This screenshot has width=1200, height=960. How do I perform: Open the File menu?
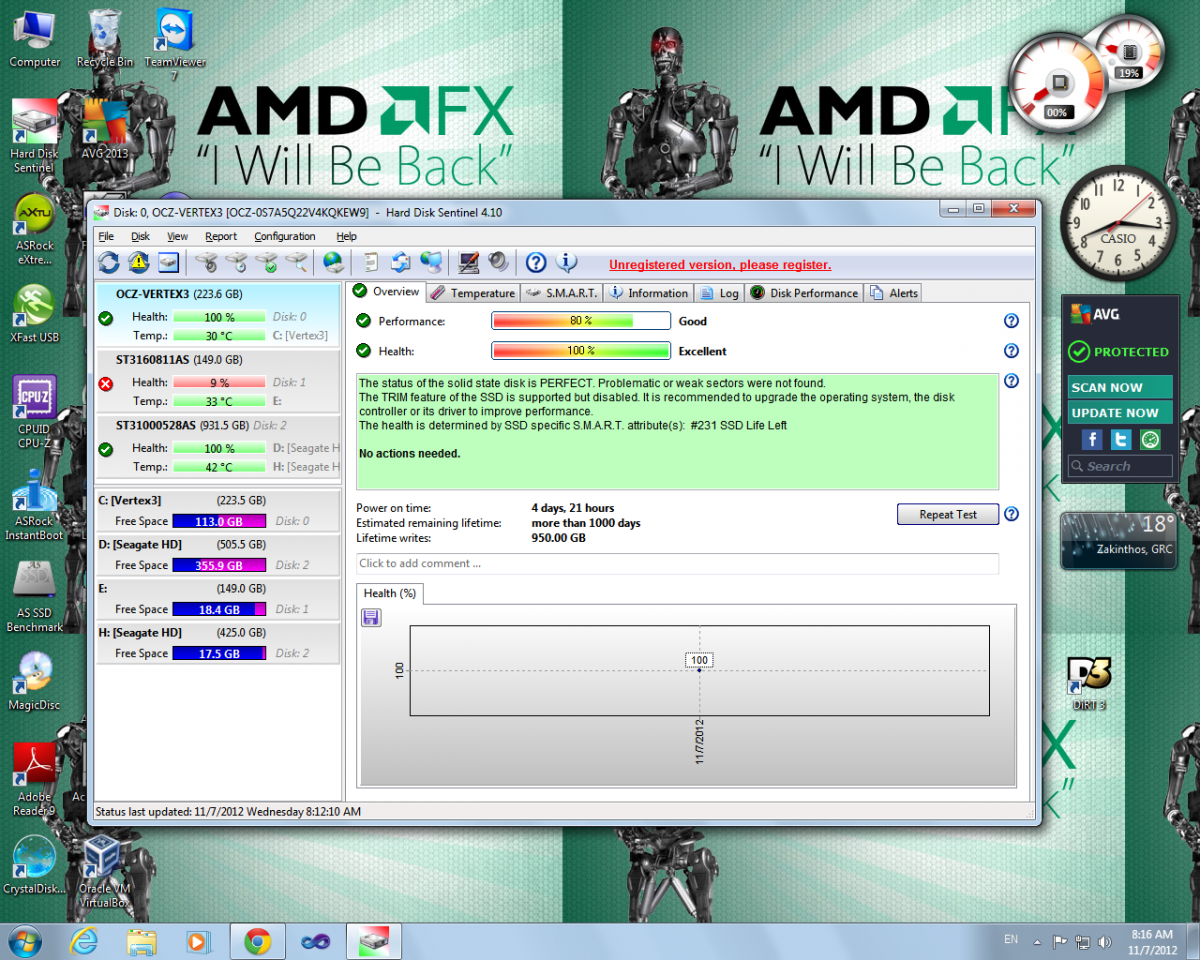point(106,237)
